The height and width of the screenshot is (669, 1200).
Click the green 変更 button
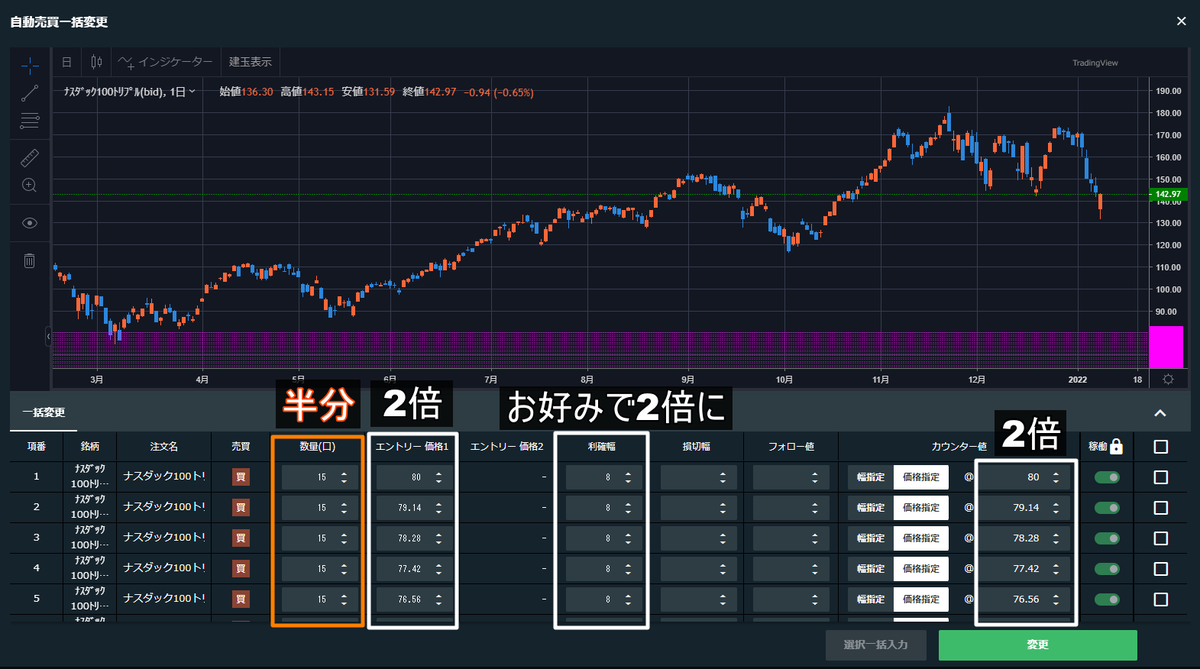point(1038,645)
